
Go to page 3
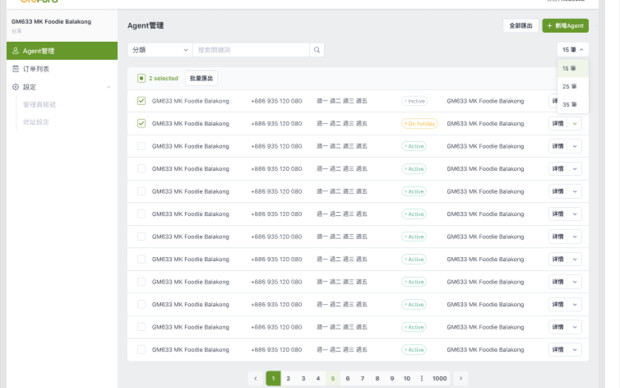click(x=303, y=379)
